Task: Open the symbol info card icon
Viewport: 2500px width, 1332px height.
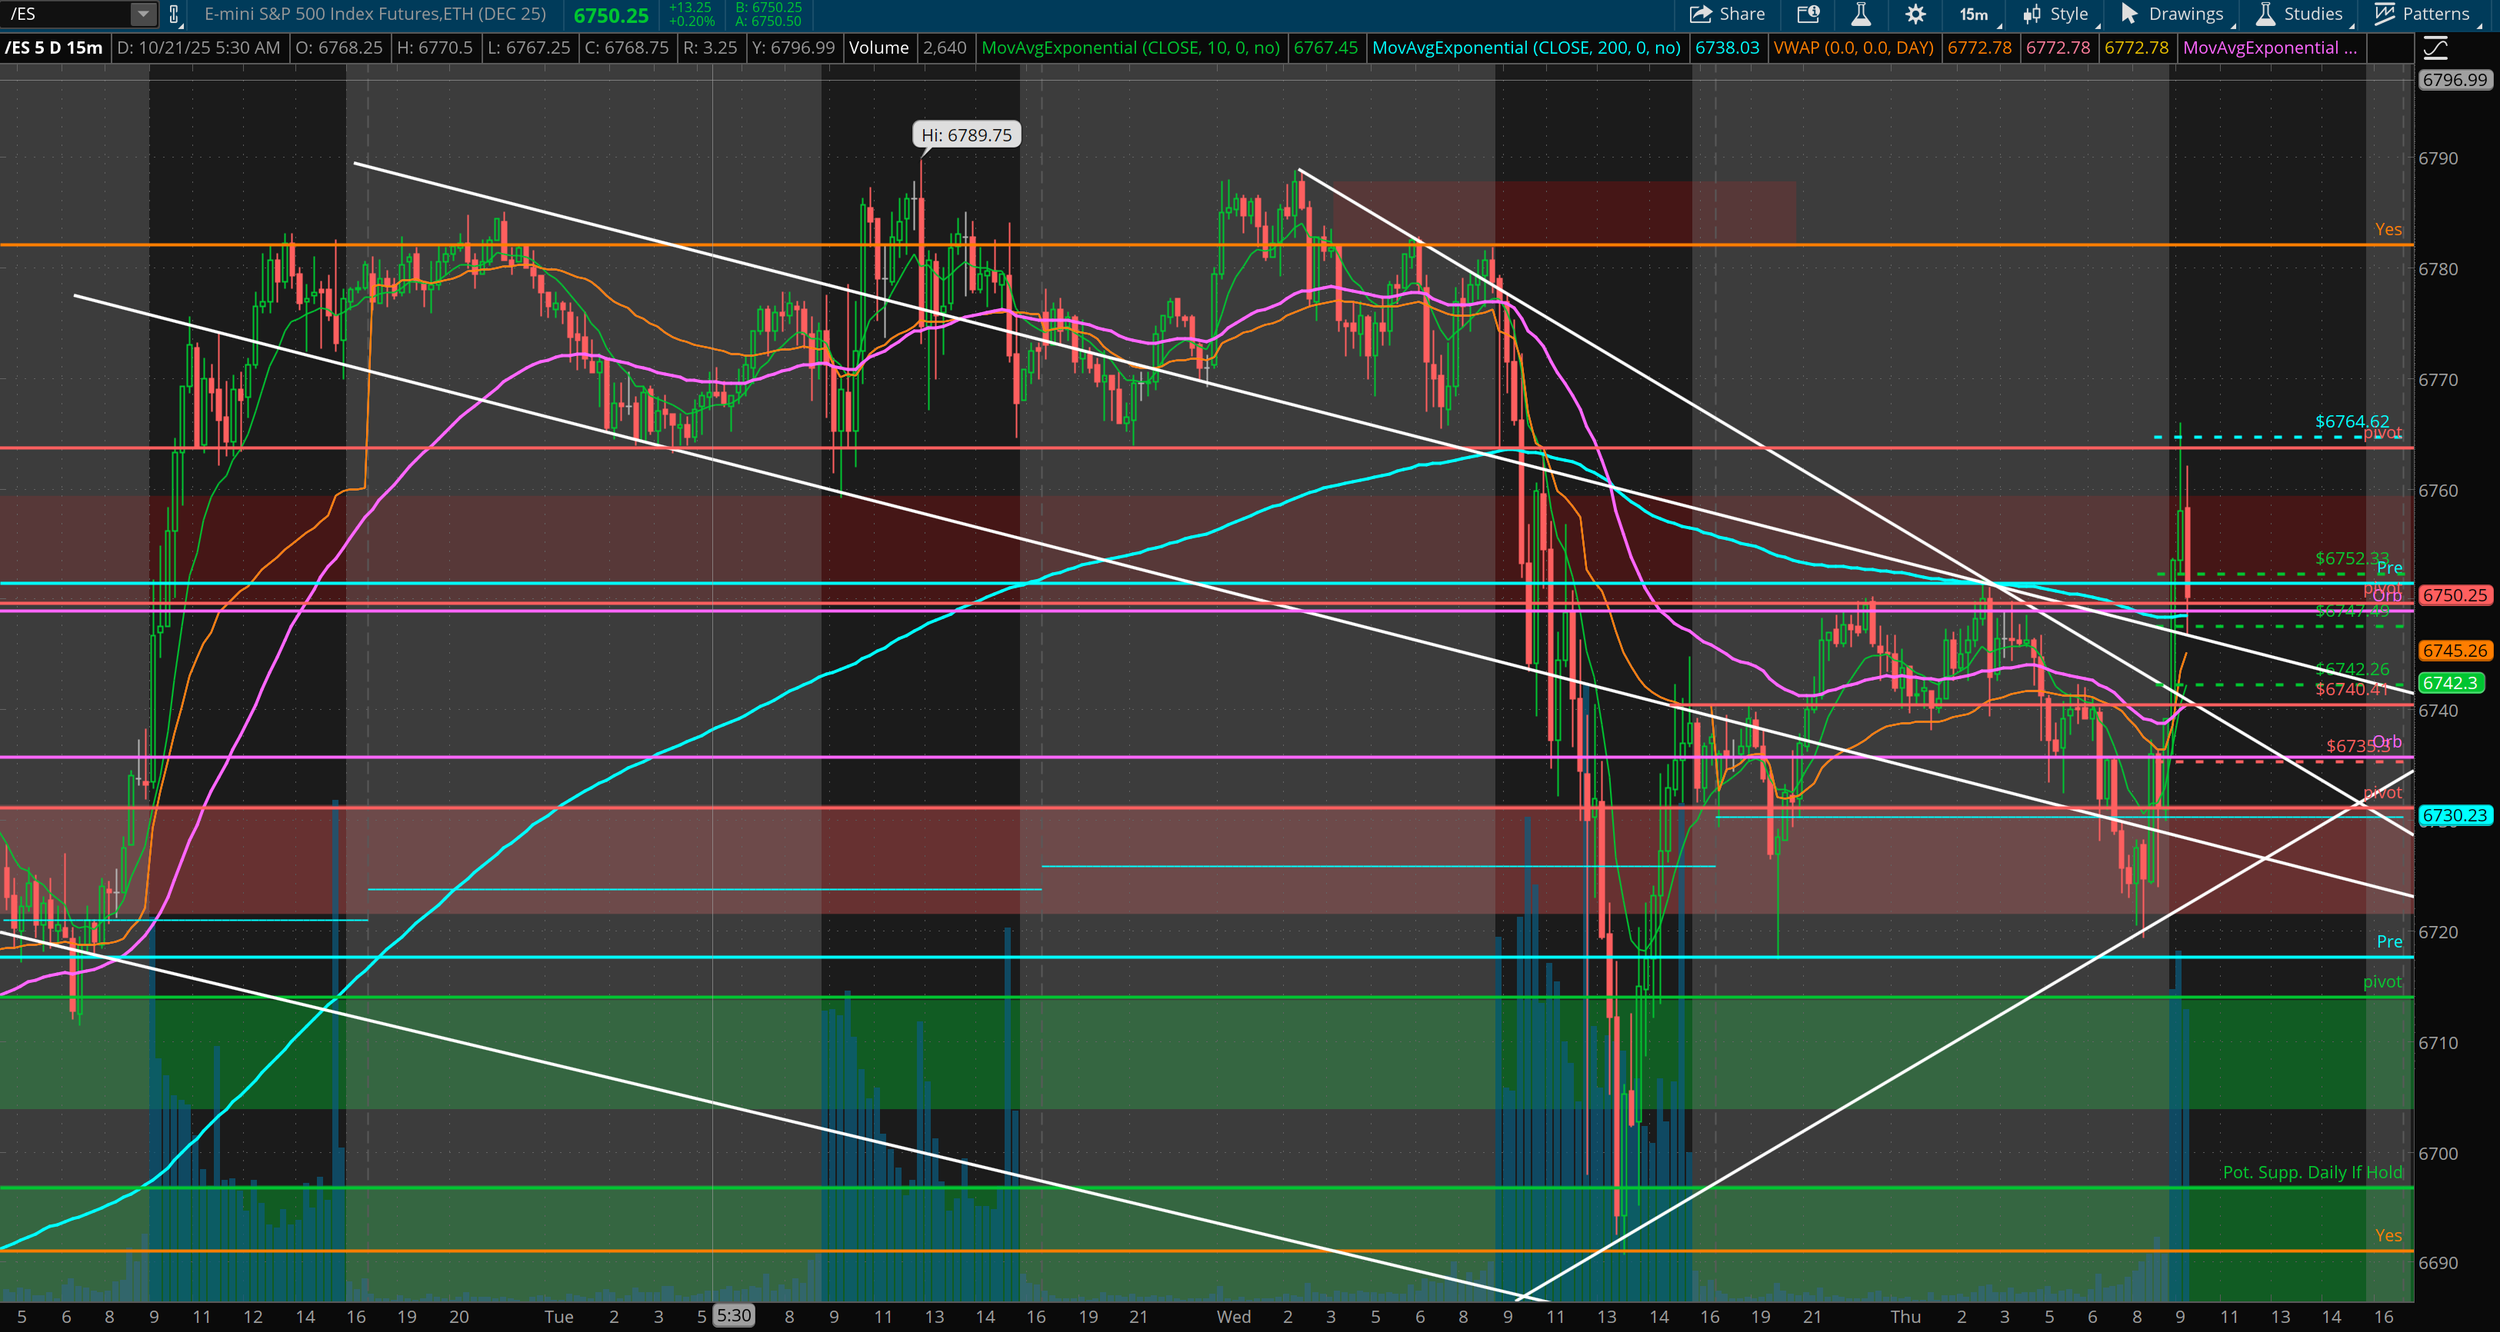Action: point(1808,14)
